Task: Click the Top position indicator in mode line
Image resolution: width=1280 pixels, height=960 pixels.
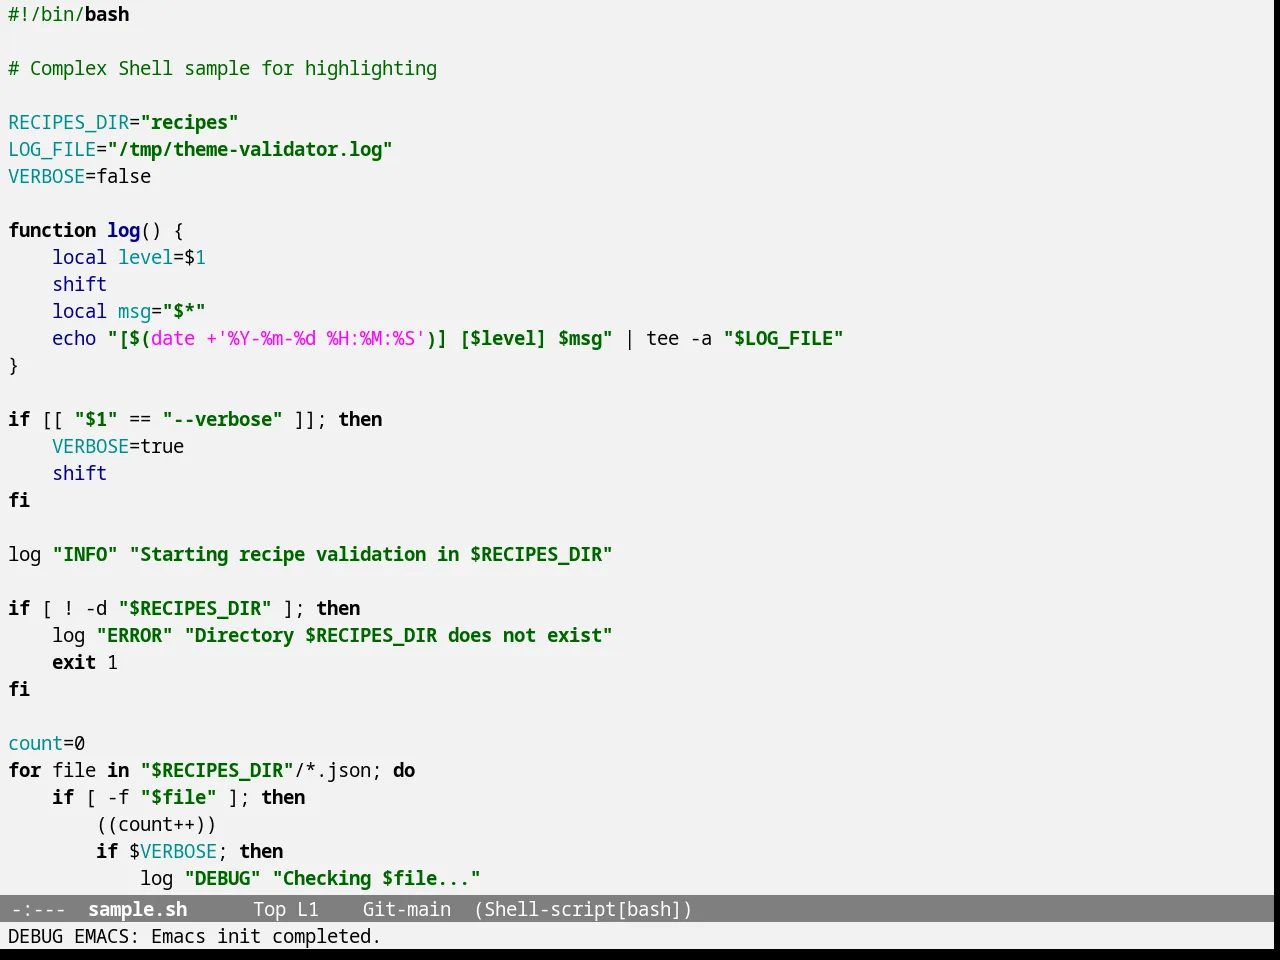Action: pyautogui.click(x=269, y=909)
